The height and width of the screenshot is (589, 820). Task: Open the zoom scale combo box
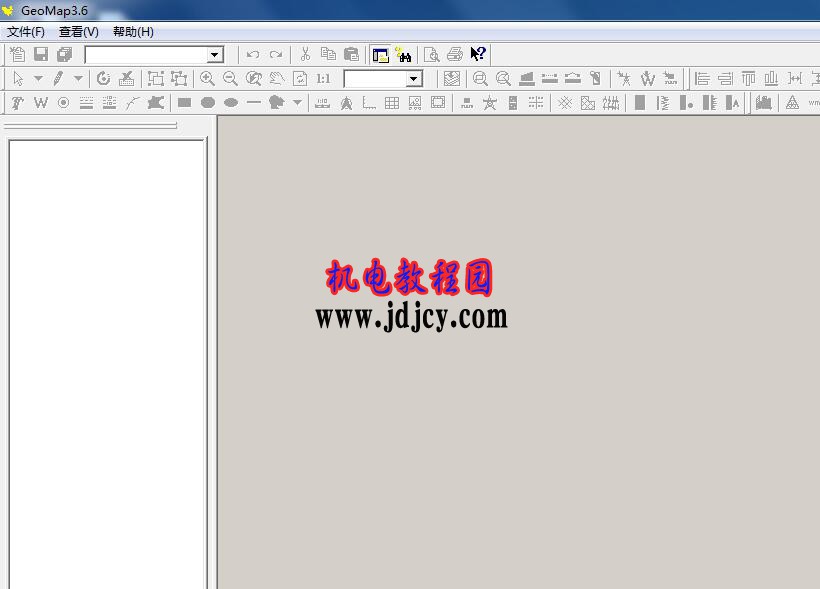(x=383, y=79)
